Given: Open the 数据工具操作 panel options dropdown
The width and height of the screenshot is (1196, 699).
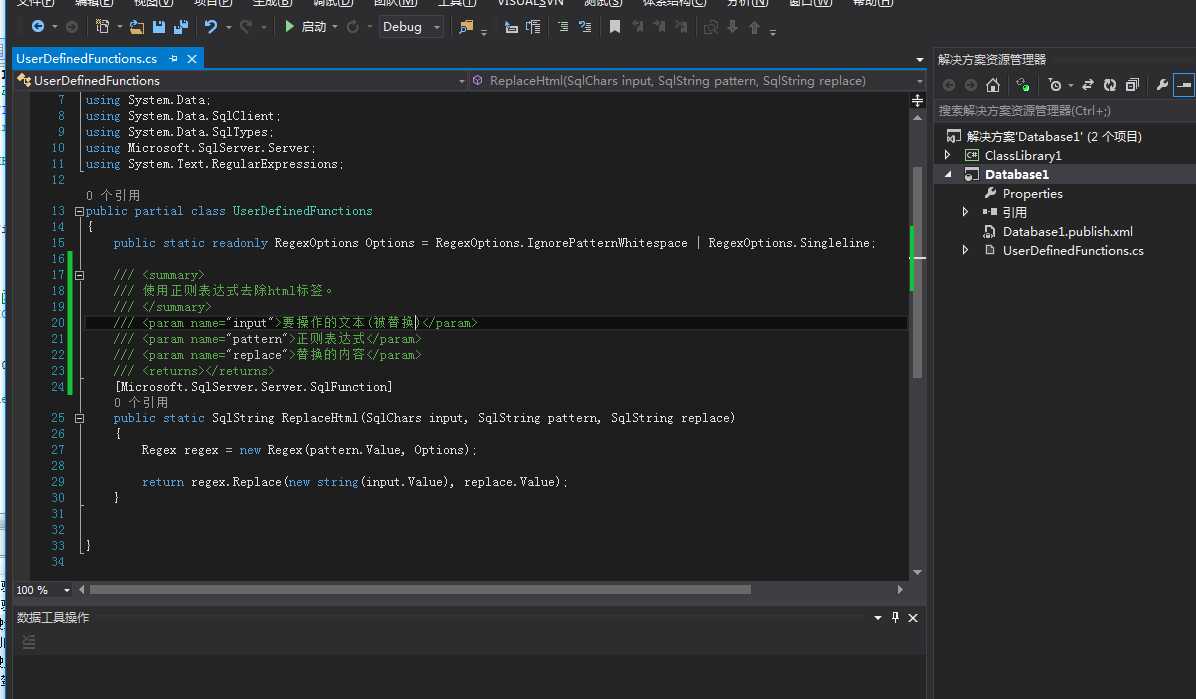Looking at the screenshot, I should 877,617.
